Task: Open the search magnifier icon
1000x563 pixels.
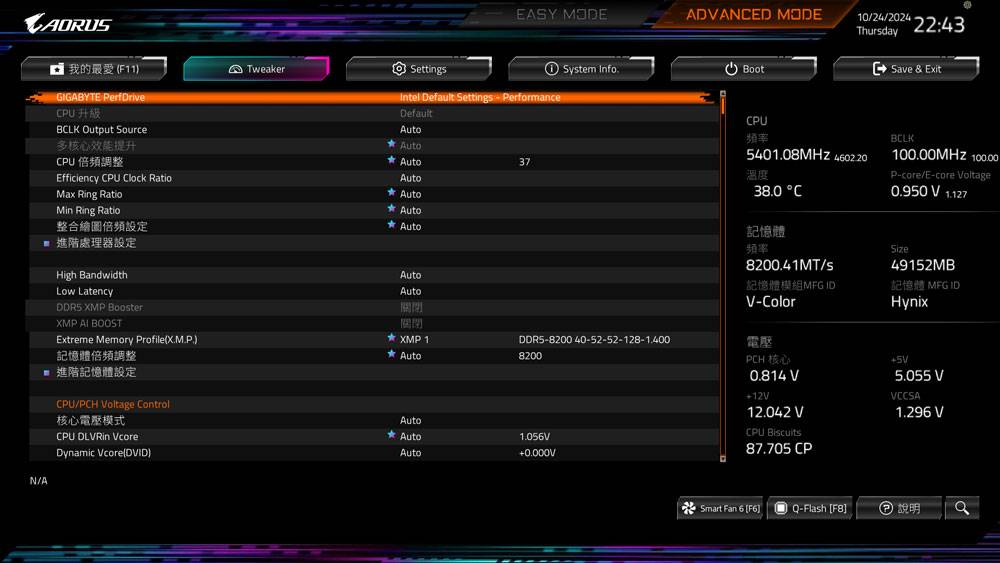Action: tap(962, 508)
